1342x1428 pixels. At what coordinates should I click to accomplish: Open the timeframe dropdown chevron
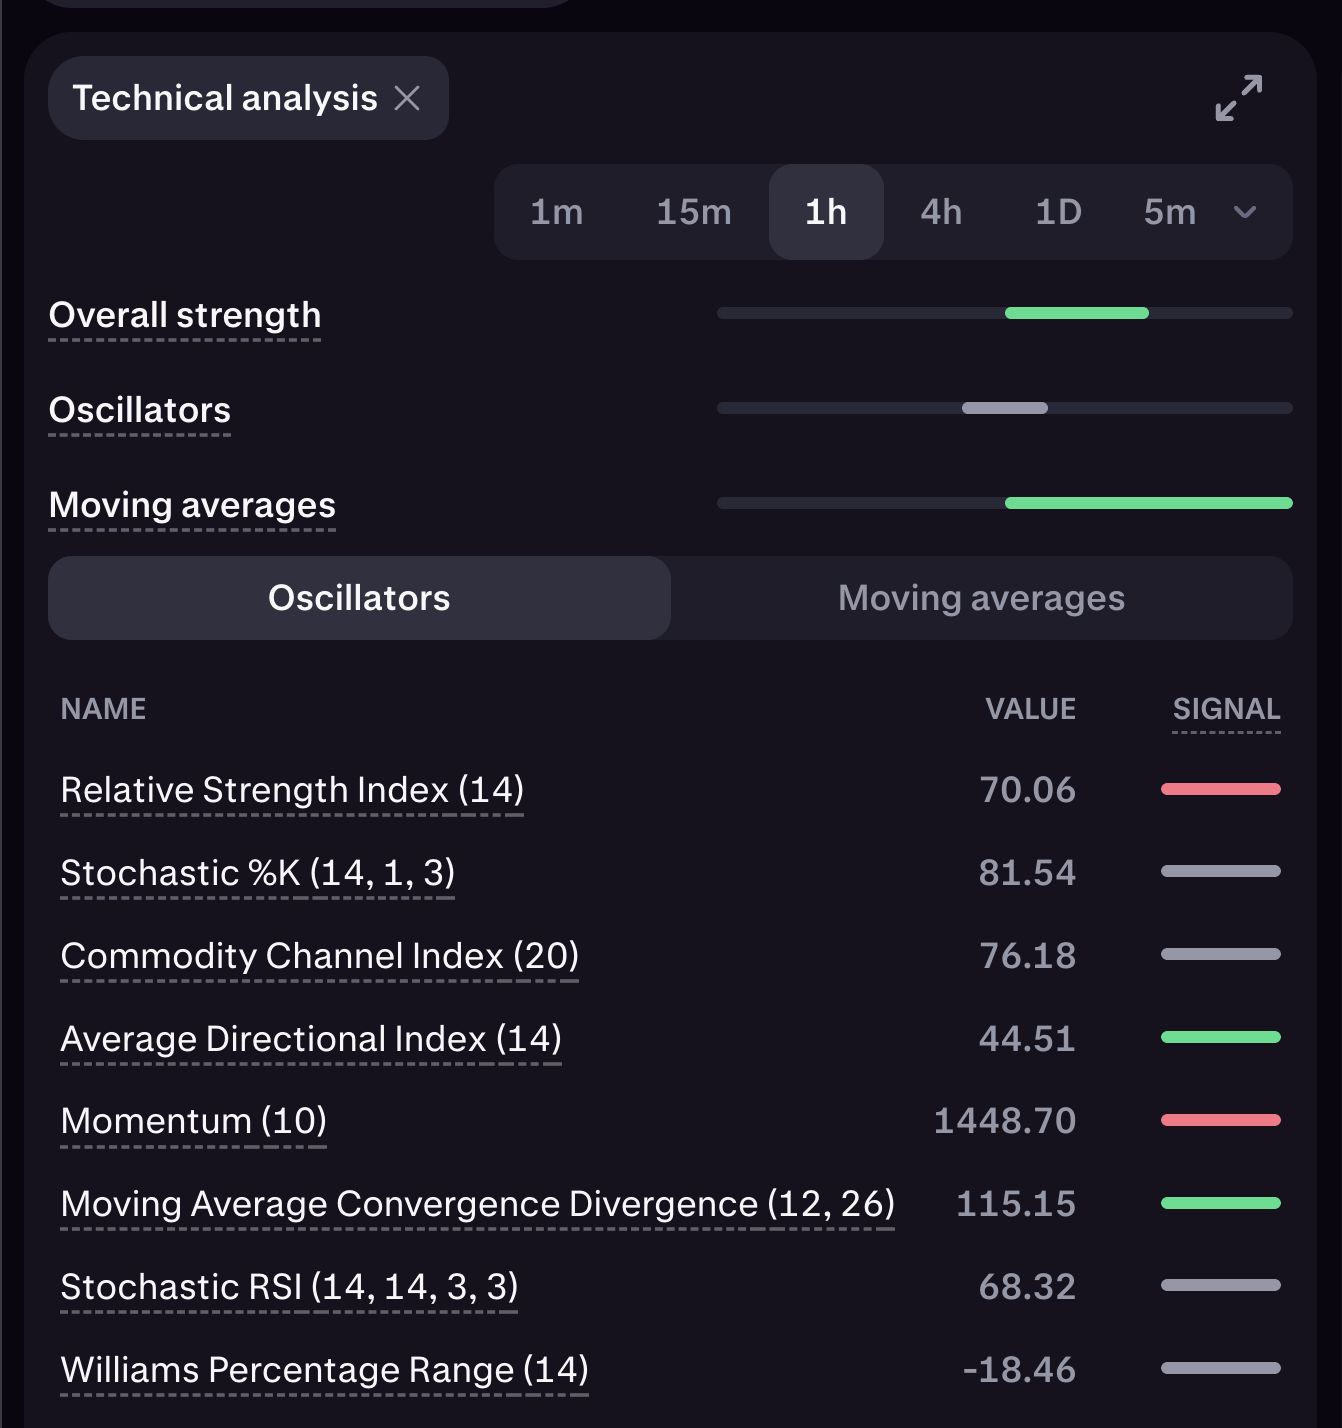pos(1245,212)
